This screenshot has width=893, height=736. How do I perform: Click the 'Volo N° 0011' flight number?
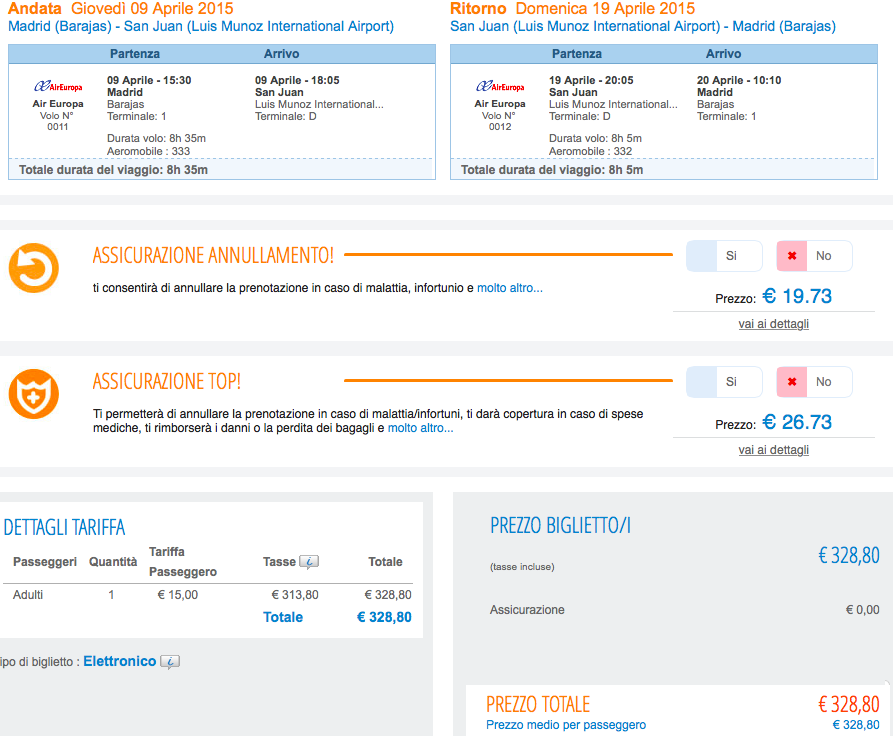(x=57, y=121)
